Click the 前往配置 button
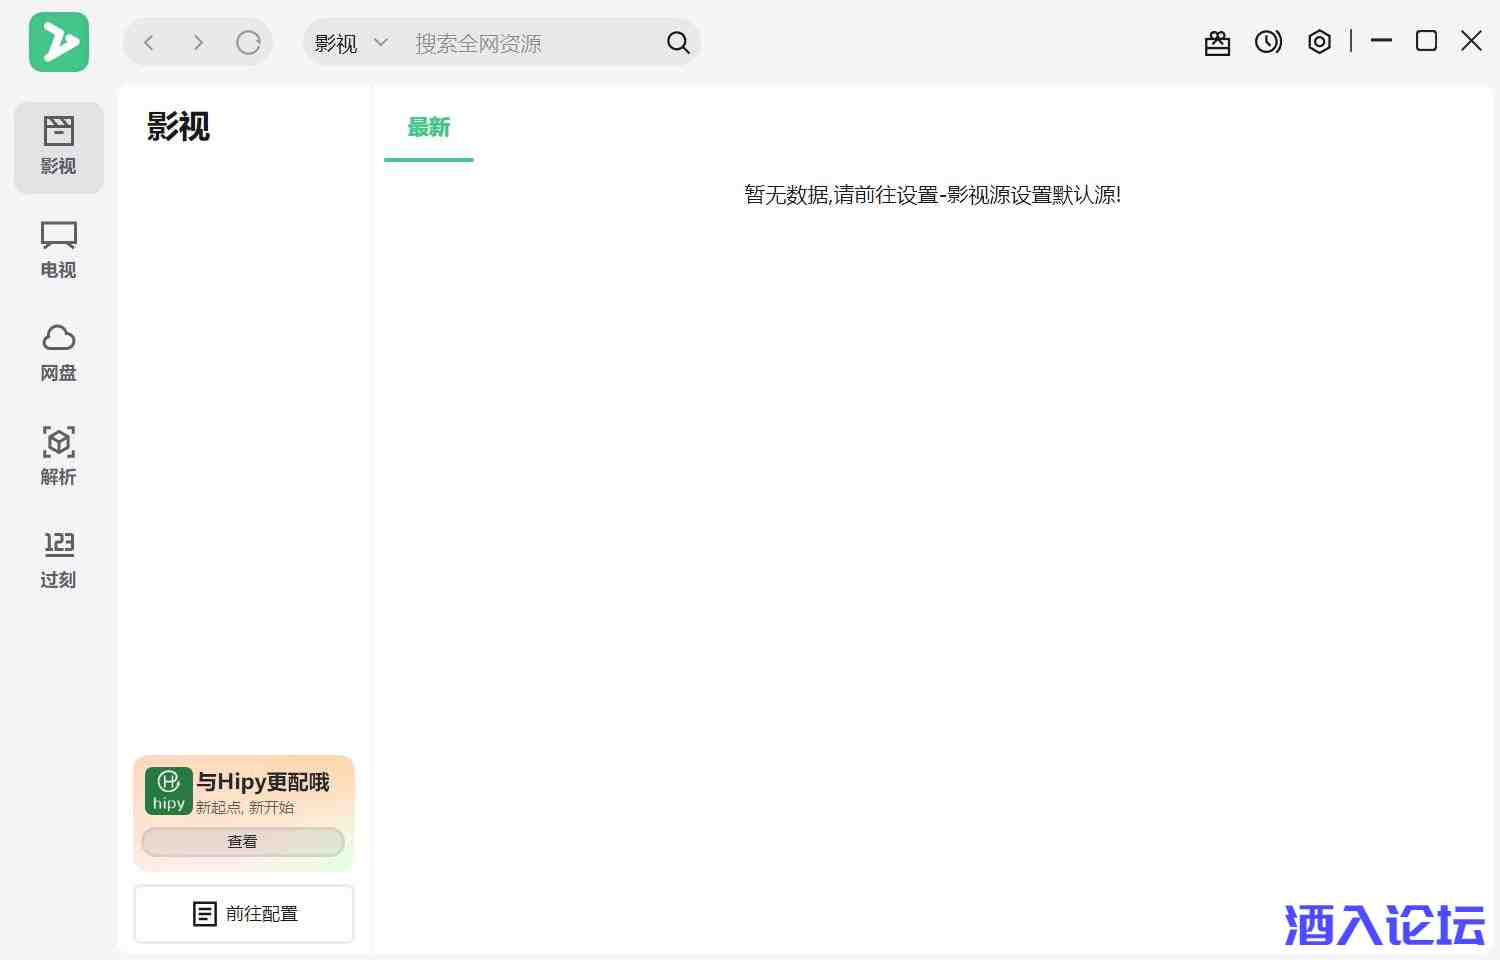 coord(244,913)
